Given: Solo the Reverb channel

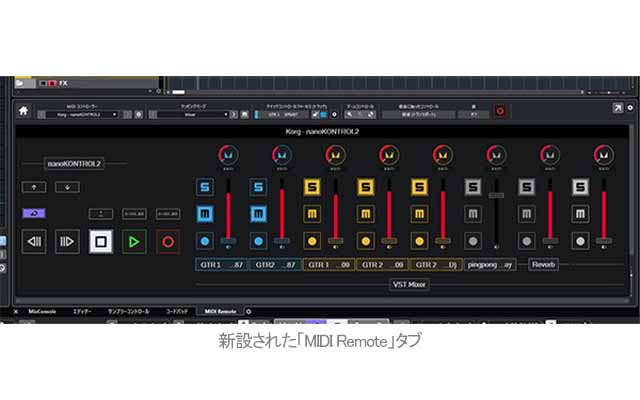Looking at the screenshot, I should (x=527, y=187).
